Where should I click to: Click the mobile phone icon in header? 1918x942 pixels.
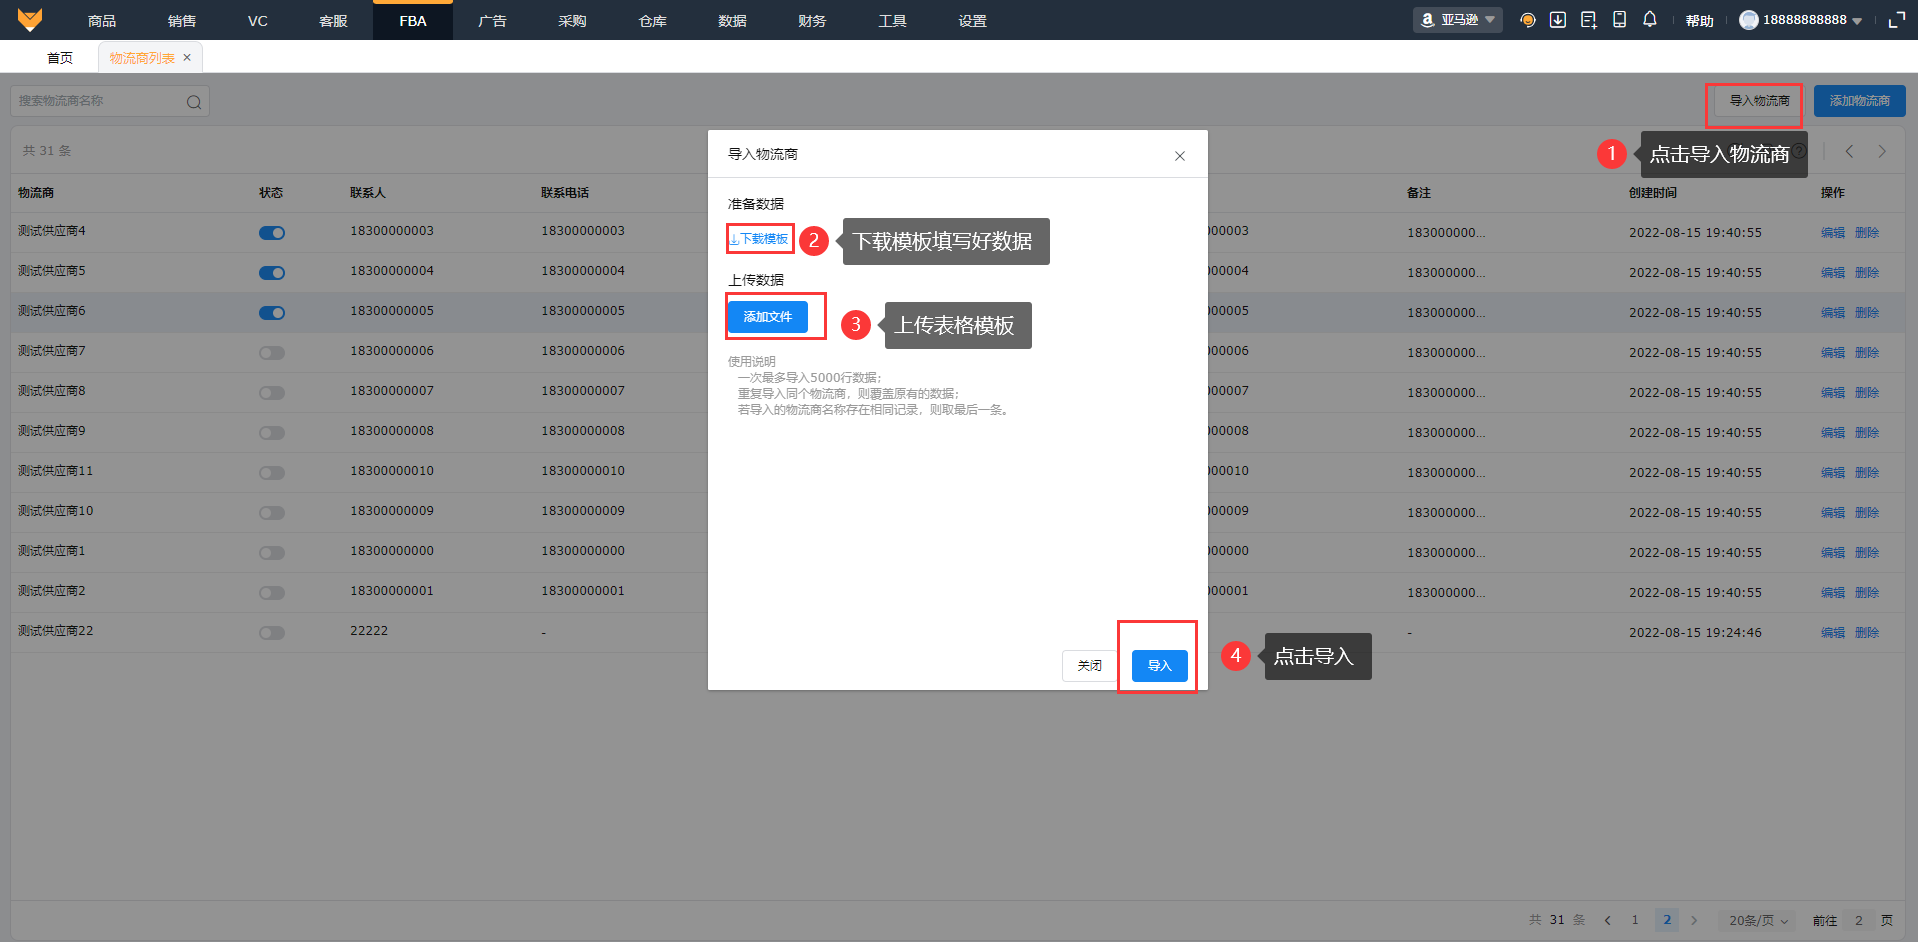[1619, 20]
